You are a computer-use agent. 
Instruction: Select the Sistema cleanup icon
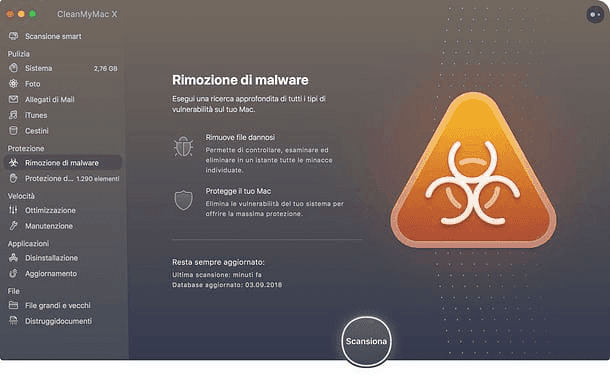[x=14, y=68]
